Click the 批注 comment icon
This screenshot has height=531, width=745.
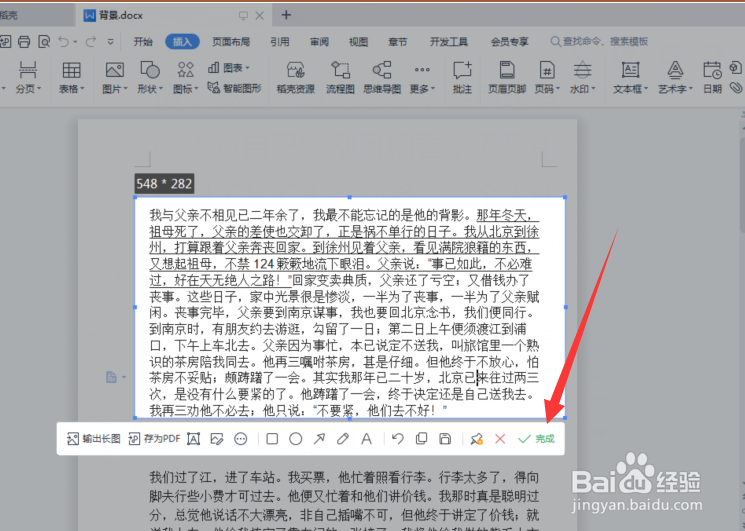(x=462, y=77)
